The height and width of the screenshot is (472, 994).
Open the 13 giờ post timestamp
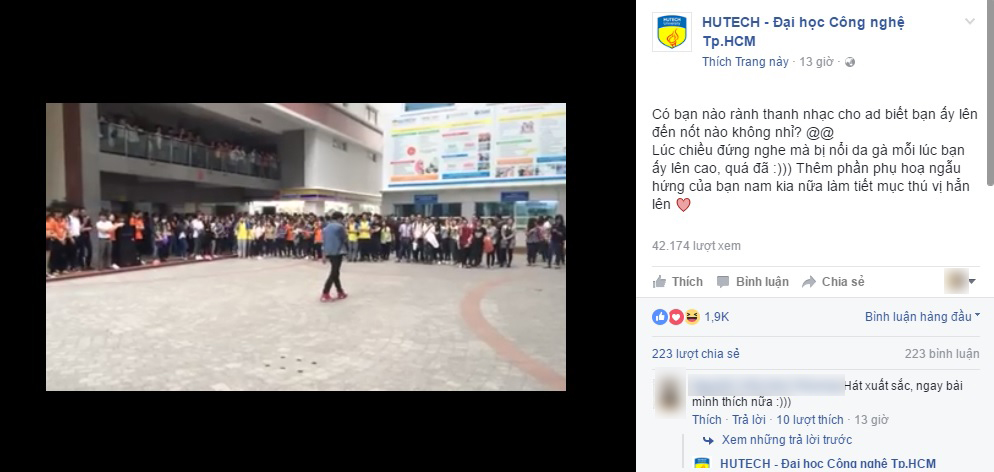(815, 62)
